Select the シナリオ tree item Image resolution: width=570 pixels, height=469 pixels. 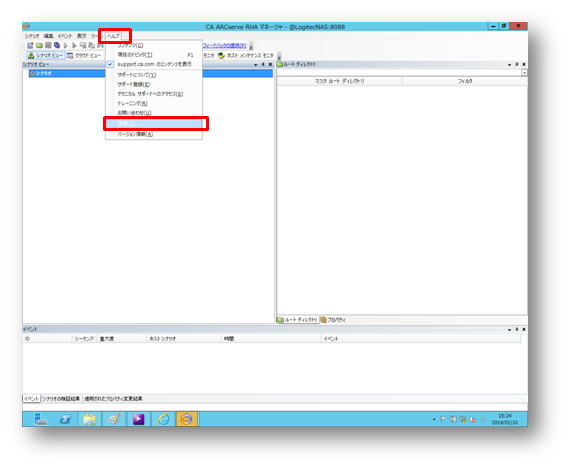point(41,73)
